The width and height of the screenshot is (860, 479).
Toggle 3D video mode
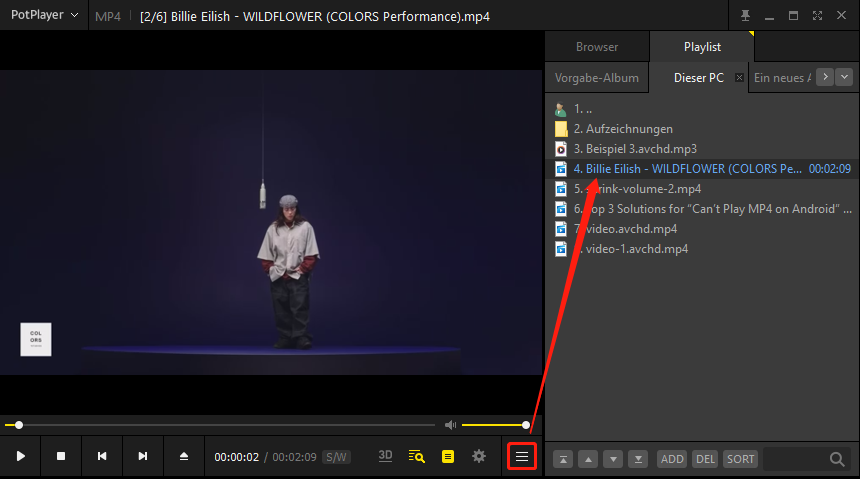(x=385, y=456)
